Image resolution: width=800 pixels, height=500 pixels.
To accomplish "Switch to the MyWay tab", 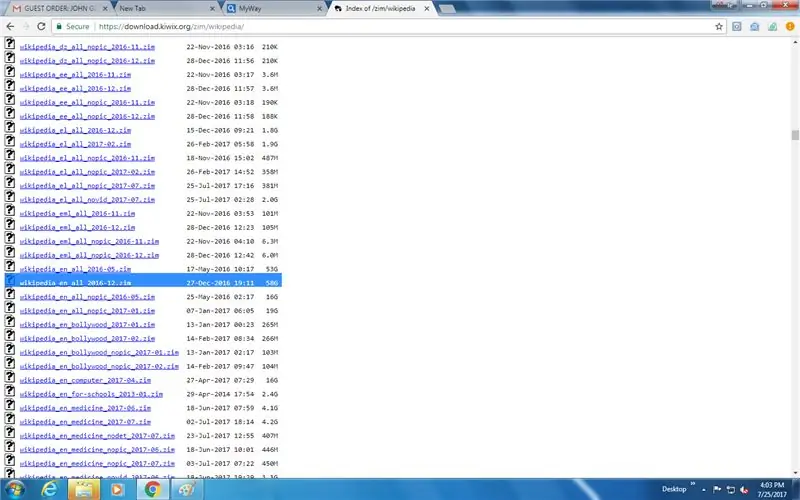I will [x=274, y=9].
